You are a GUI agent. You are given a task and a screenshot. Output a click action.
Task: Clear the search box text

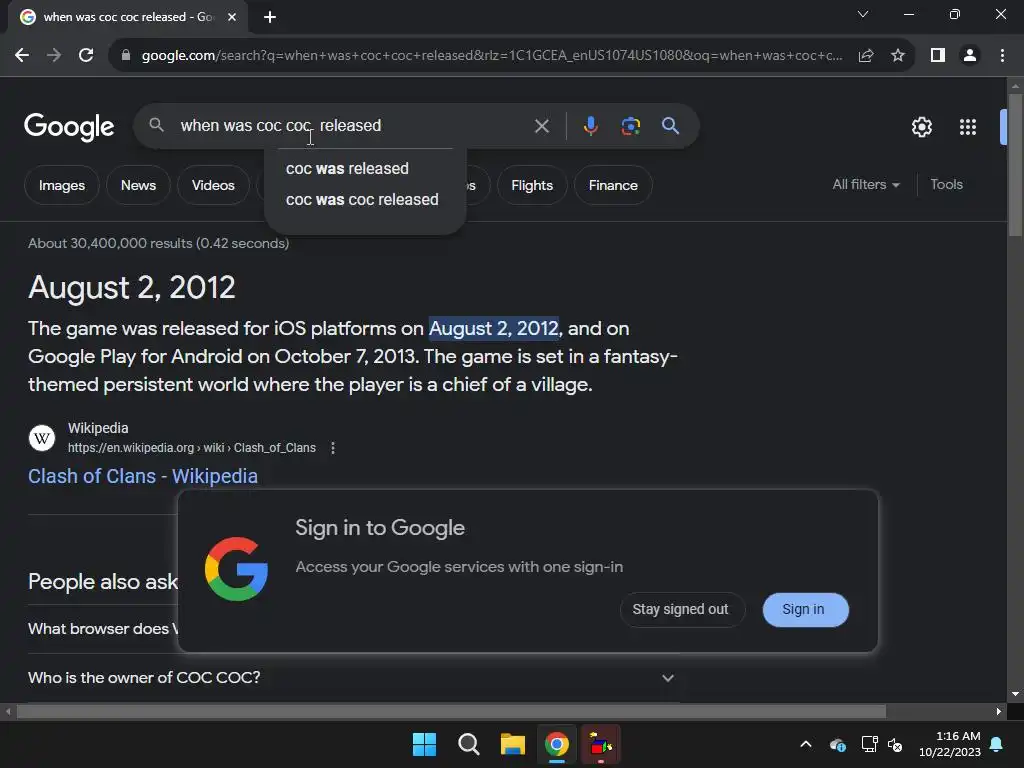click(541, 126)
